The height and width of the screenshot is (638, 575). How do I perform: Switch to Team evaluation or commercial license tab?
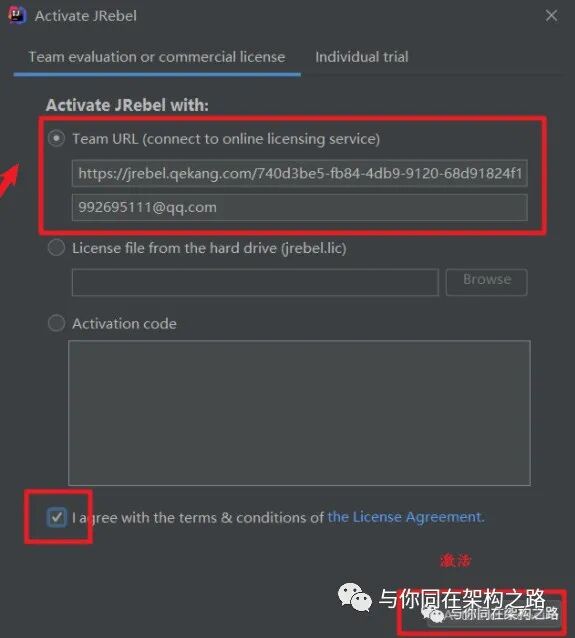pos(157,57)
